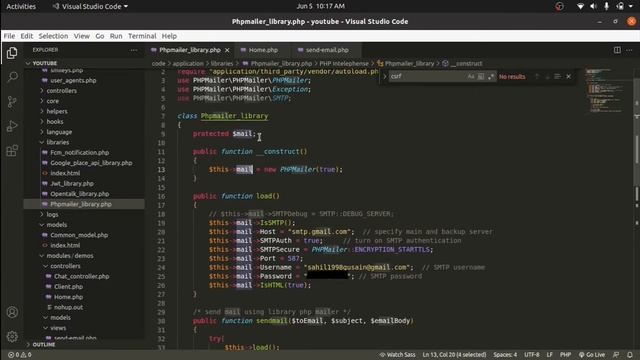Open Common_model.php in explorer
Screen dimensions: 640x360
coord(79,235)
